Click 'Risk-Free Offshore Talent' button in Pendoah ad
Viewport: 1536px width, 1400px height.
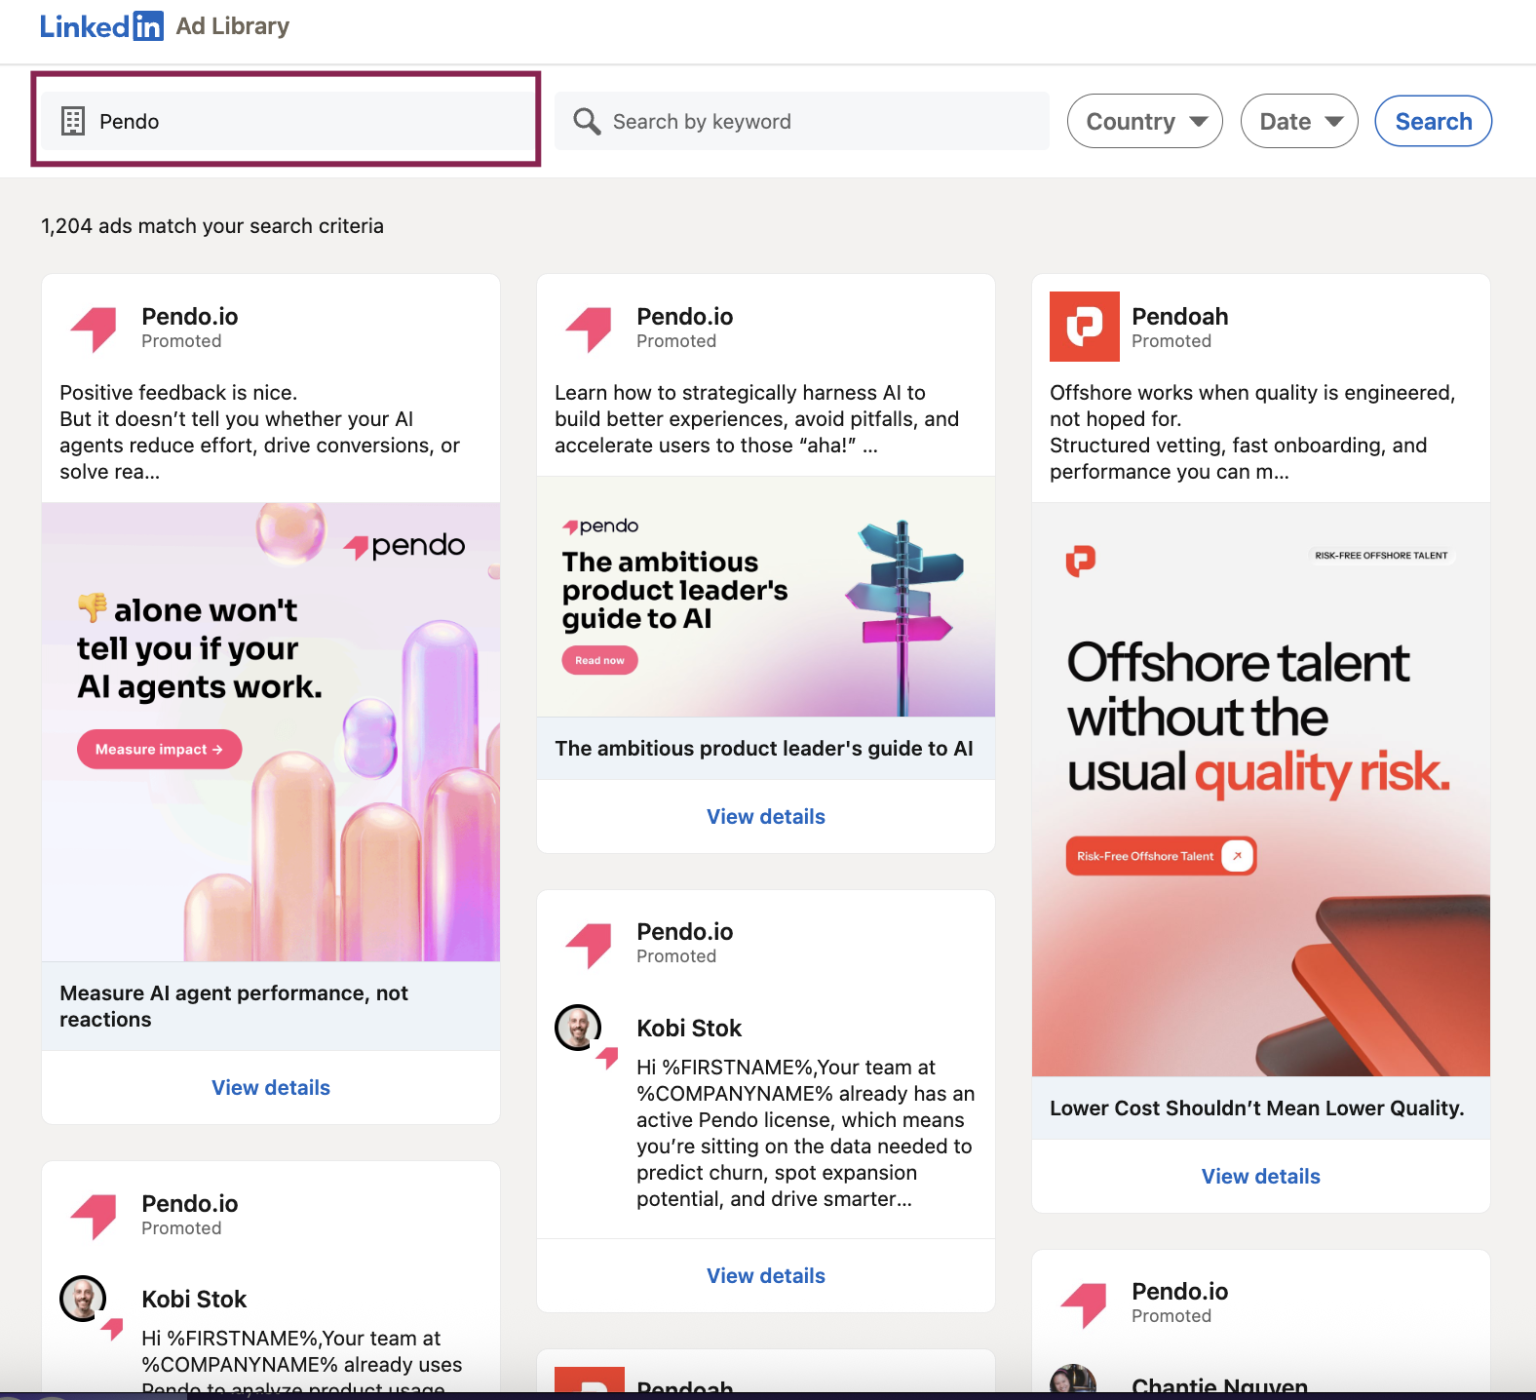tap(1160, 856)
